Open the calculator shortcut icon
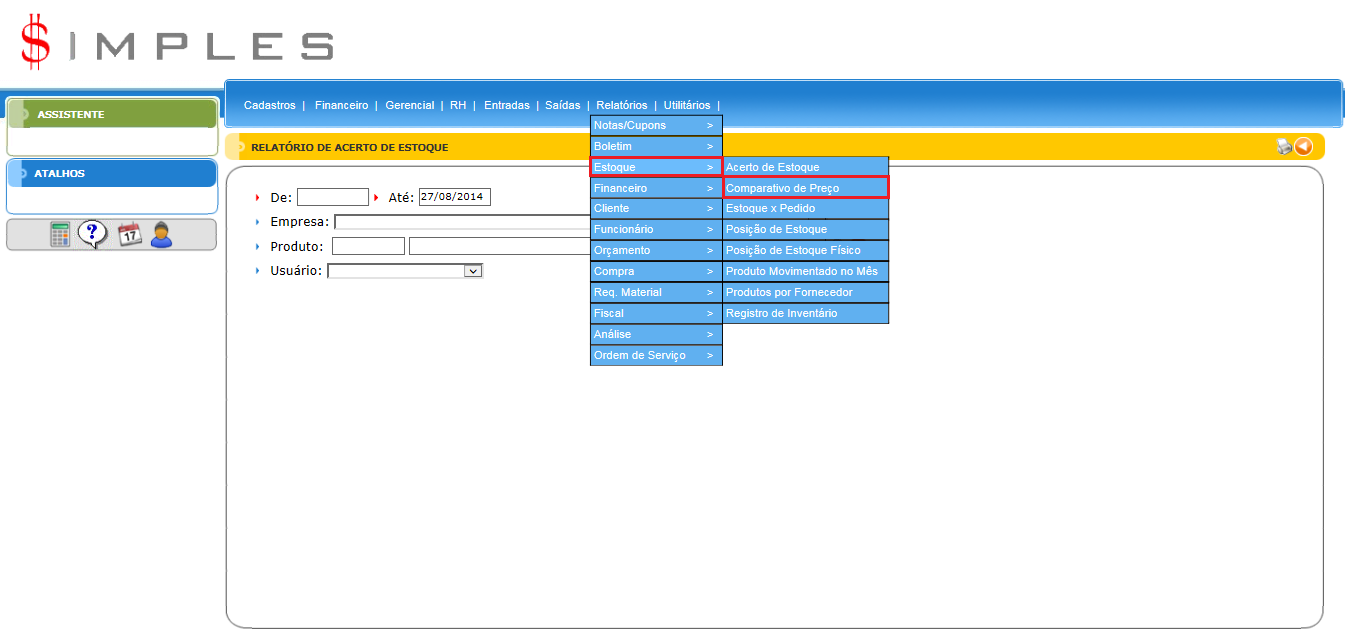The height and width of the screenshot is (634, 1345). tap(61, 235)
